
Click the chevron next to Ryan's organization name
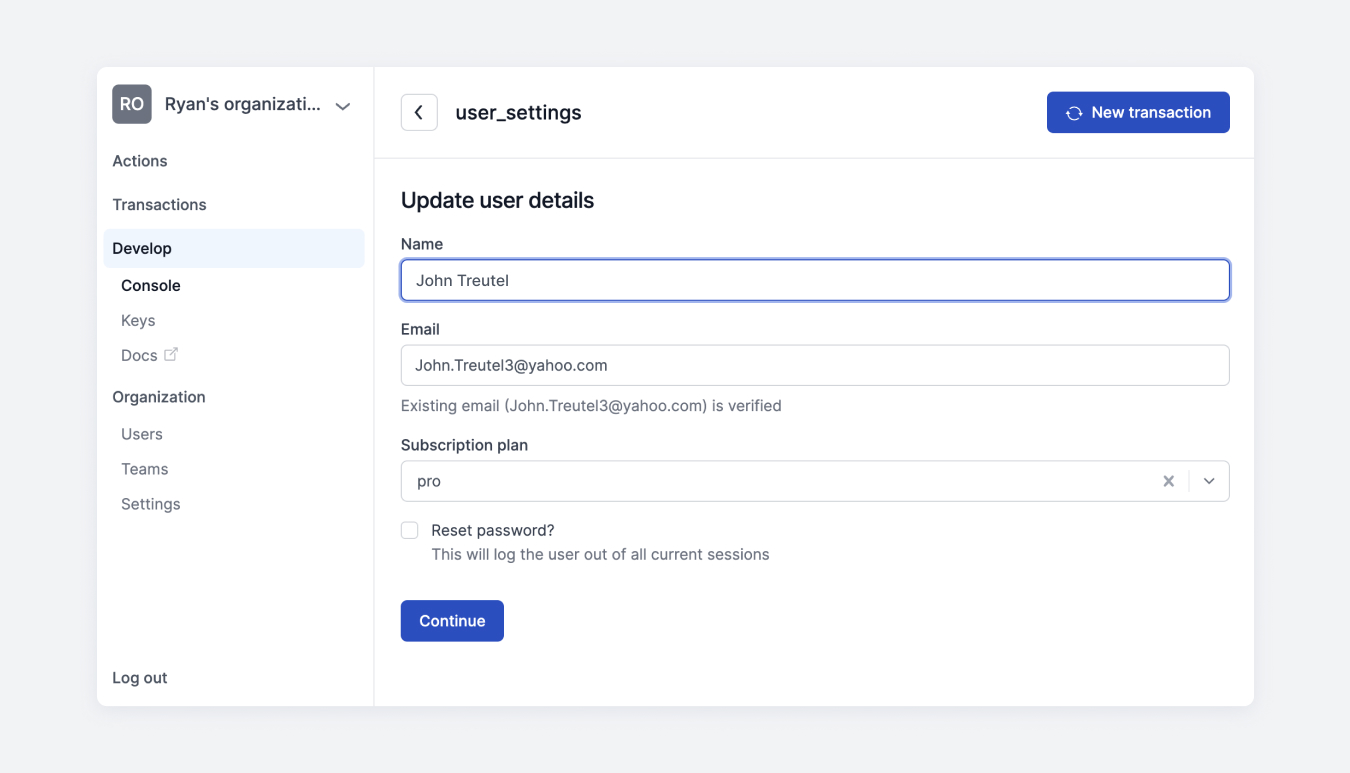click(x=342, y=105)
